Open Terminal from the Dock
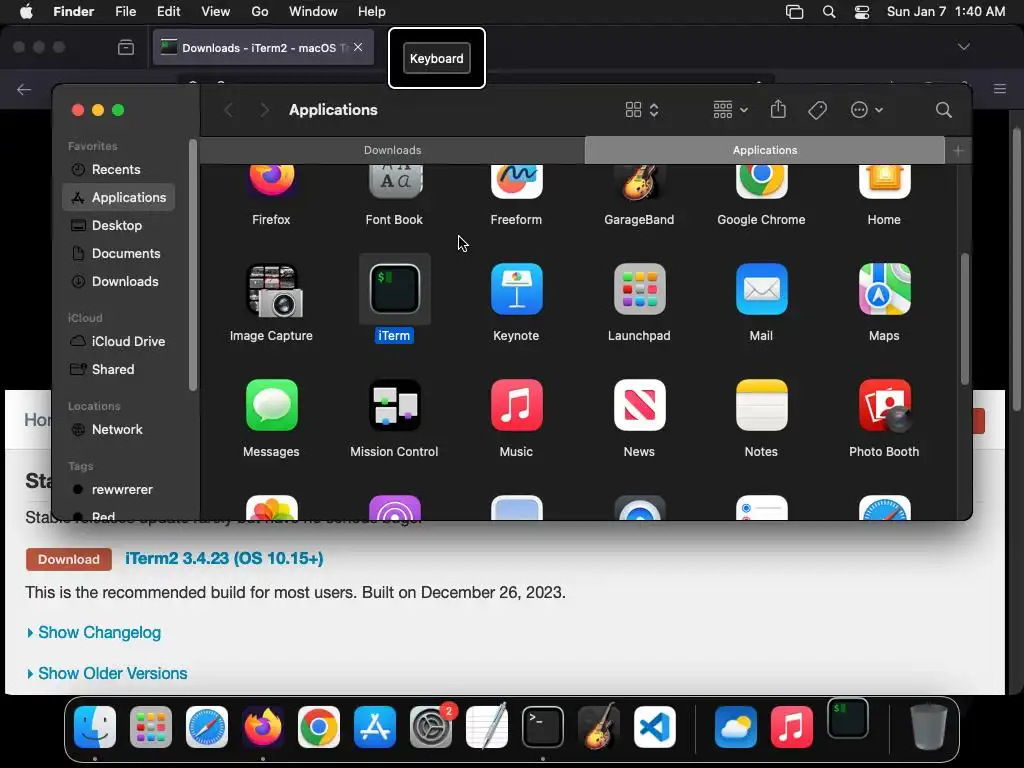The height and width of the screenshot is (768, 1024). click(x=543, y=727)
